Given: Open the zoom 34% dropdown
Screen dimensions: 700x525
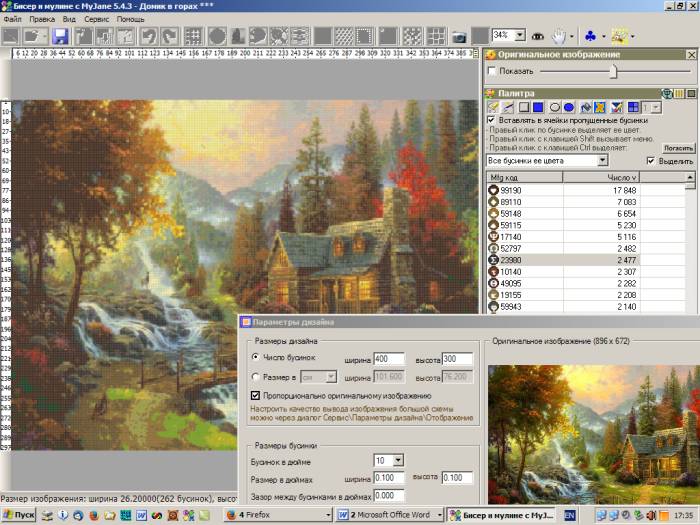Looking at the screenshot, I should (520, 35).
